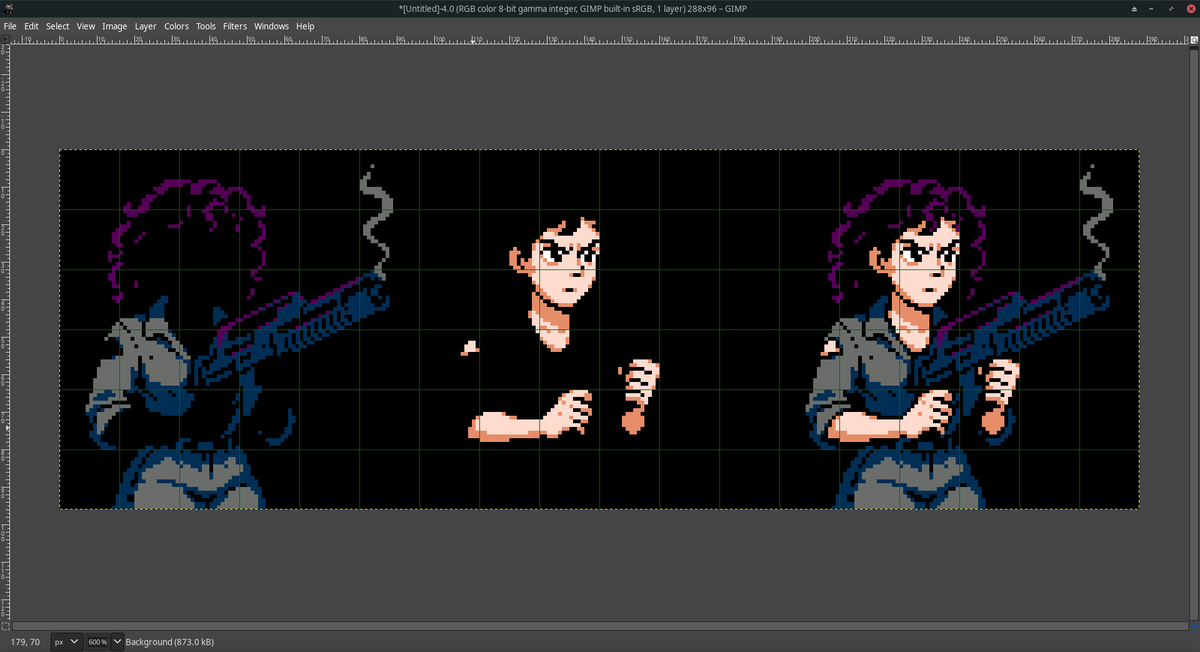Open the Colors menu
This screenshot has width=1200, height=652.
(x=177, y=26)
